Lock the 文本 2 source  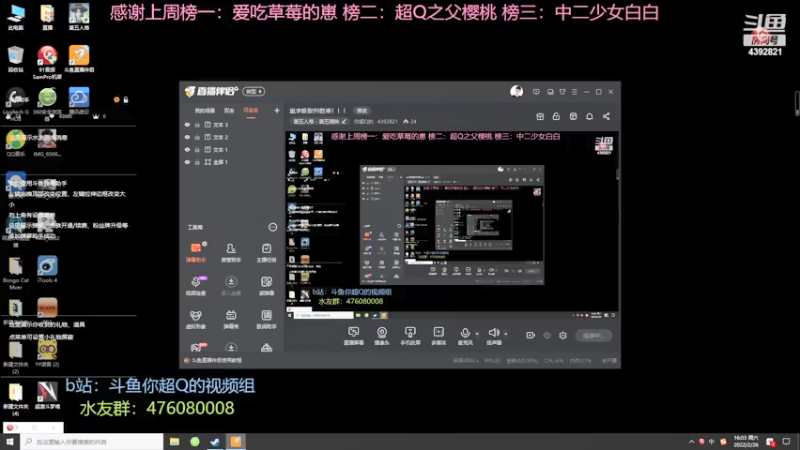pos(197,137)
